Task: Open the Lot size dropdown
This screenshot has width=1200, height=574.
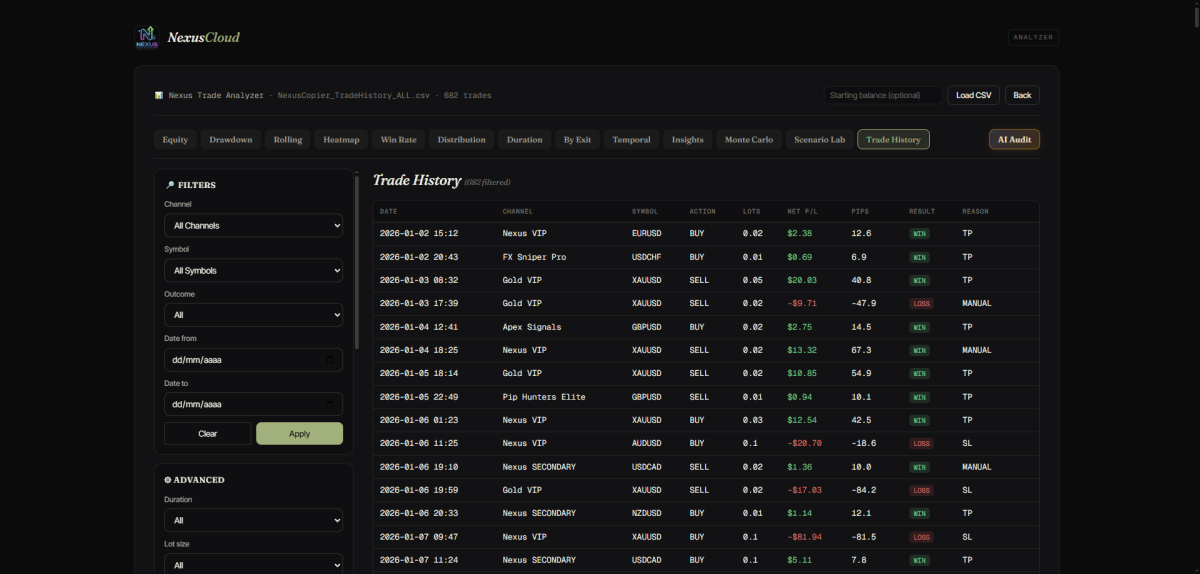Action: 253,564
